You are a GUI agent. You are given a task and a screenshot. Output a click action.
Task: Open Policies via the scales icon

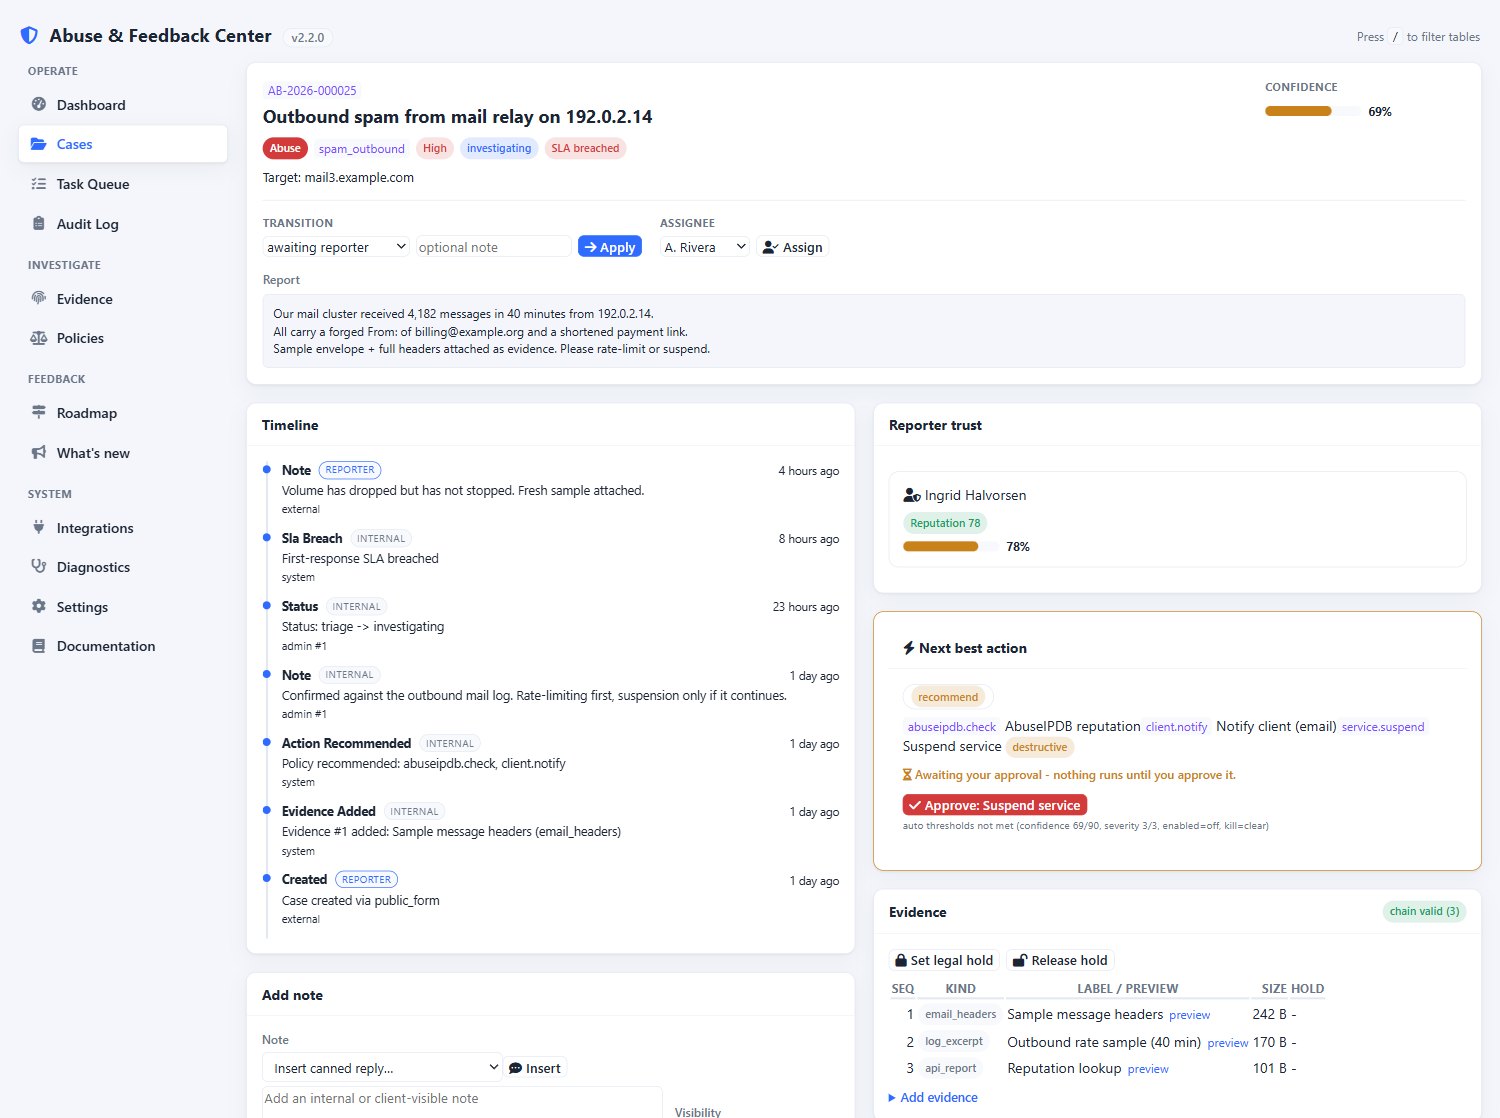point(39,338)
